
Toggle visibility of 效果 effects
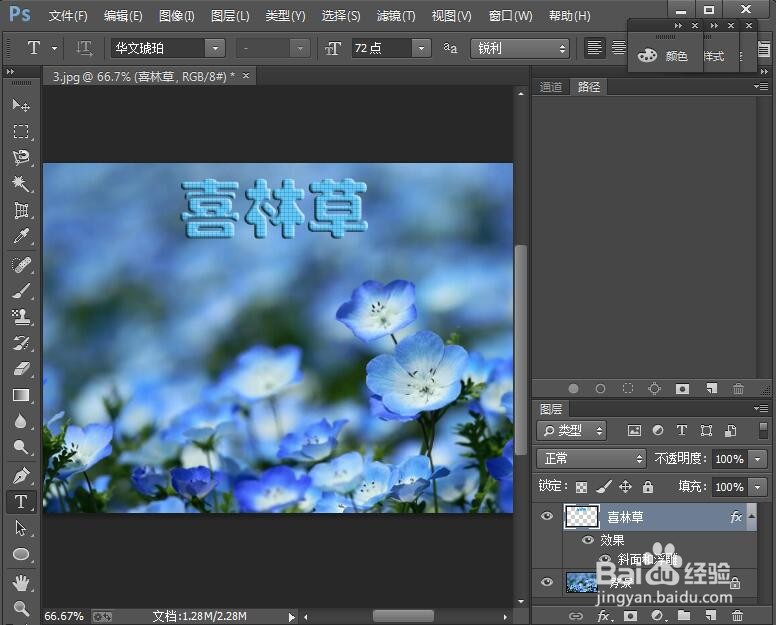[x=587, y=539]
